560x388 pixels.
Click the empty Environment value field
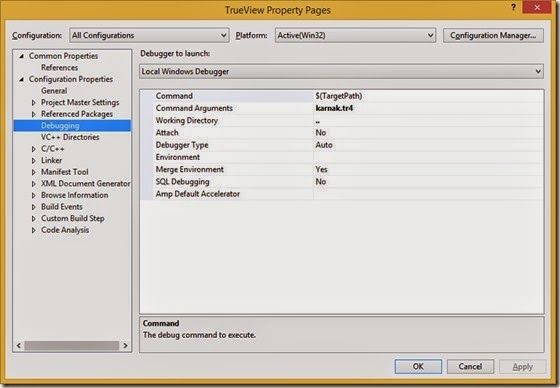429,157
